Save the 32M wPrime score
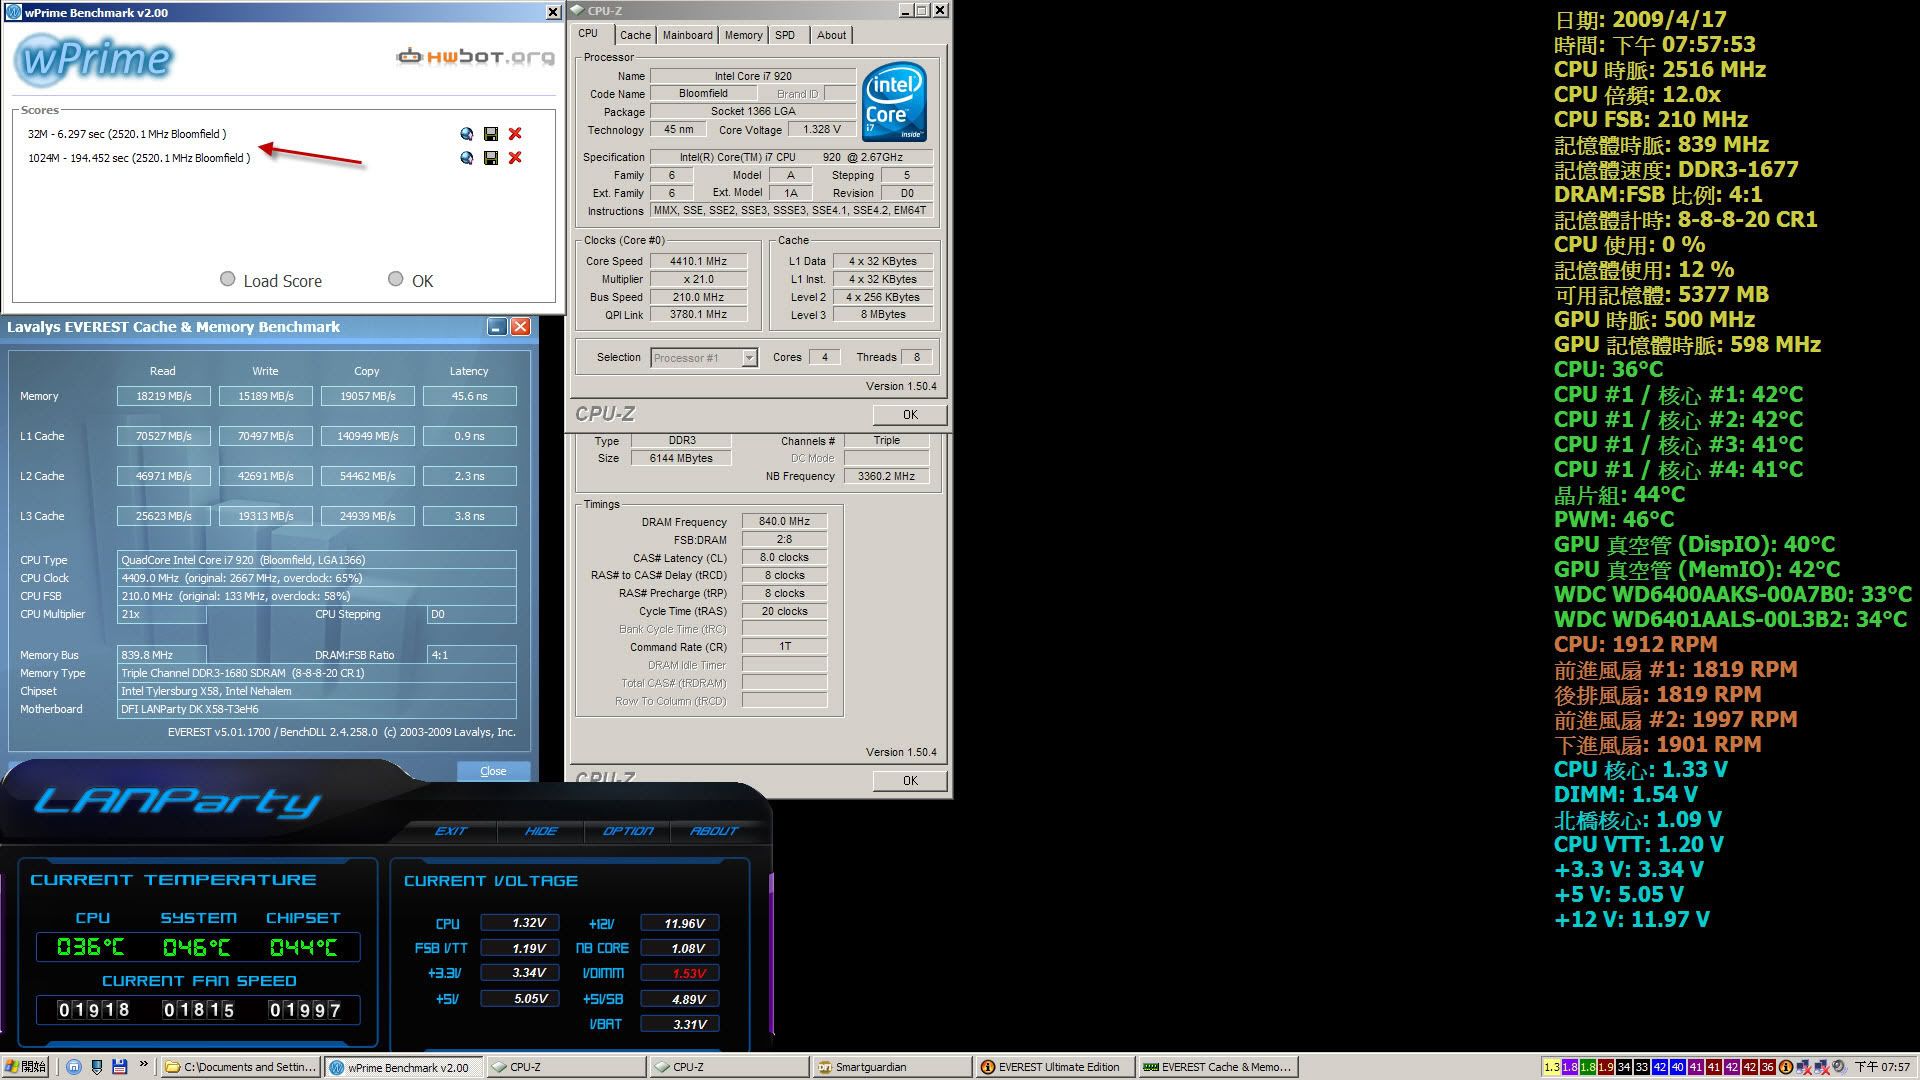This screenshot has width=1920, height=1080. (x=491, y=134)
